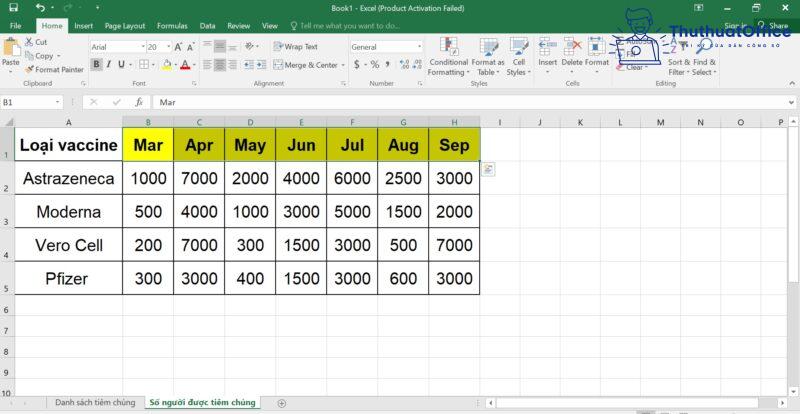Decrease font size with the small A icon
The width and height of the screenshot is (800, 414).
coord(190,47)
